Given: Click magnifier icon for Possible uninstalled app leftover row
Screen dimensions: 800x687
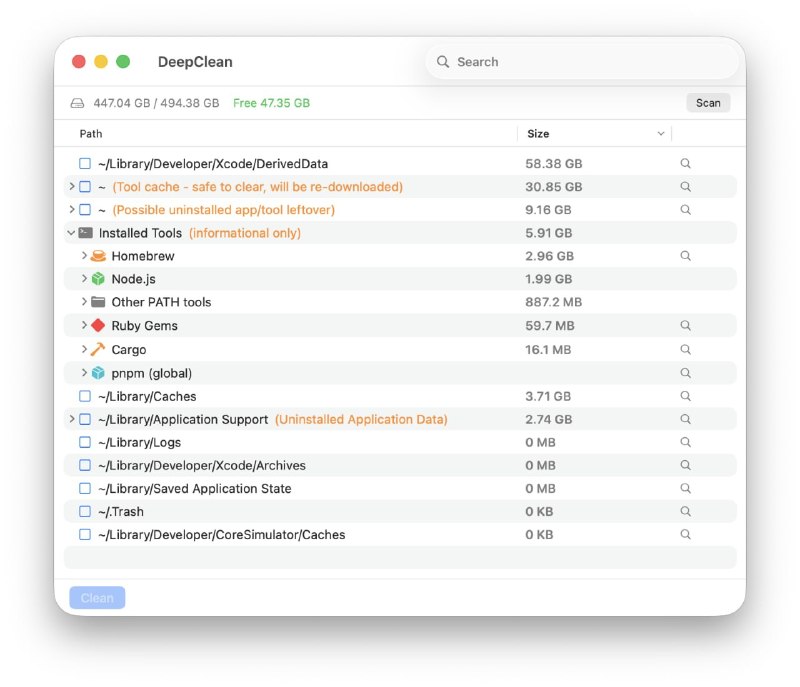Looking at the screenshot, I should (x=685, y=210).
